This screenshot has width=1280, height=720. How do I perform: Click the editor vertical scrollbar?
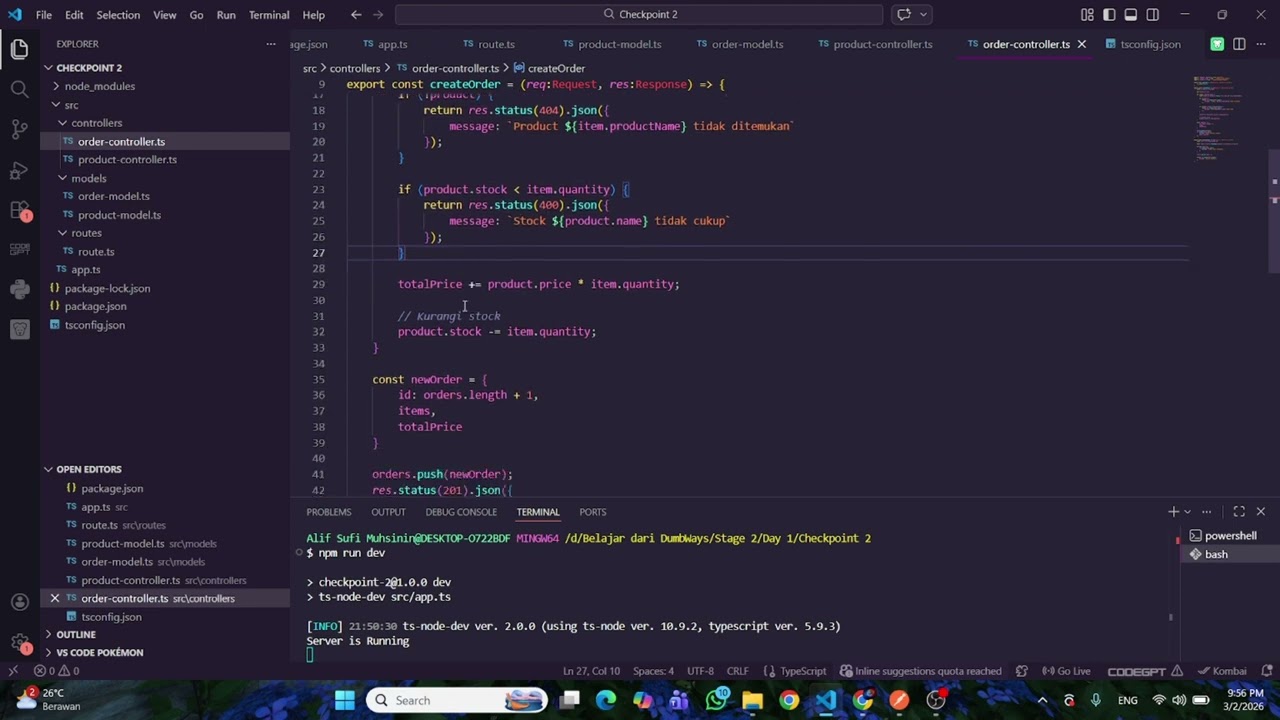(1274, 210)
